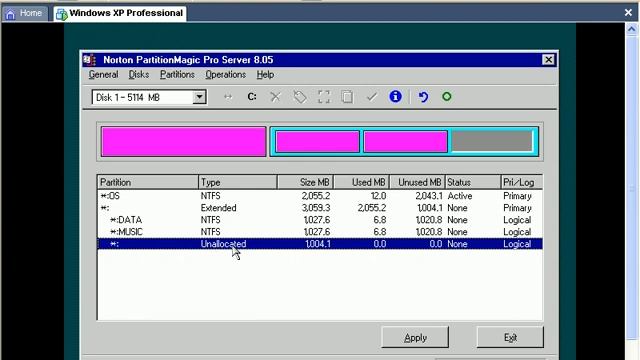
Task: Click the 12.0 used MB value
Action: (x=378, y=196)
